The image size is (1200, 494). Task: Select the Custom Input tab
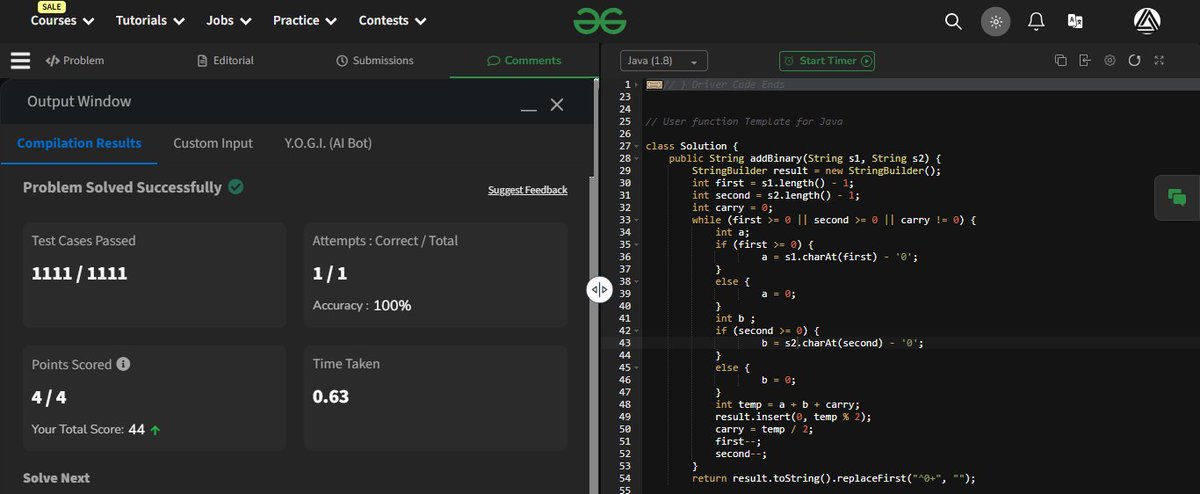coord(213,143)
